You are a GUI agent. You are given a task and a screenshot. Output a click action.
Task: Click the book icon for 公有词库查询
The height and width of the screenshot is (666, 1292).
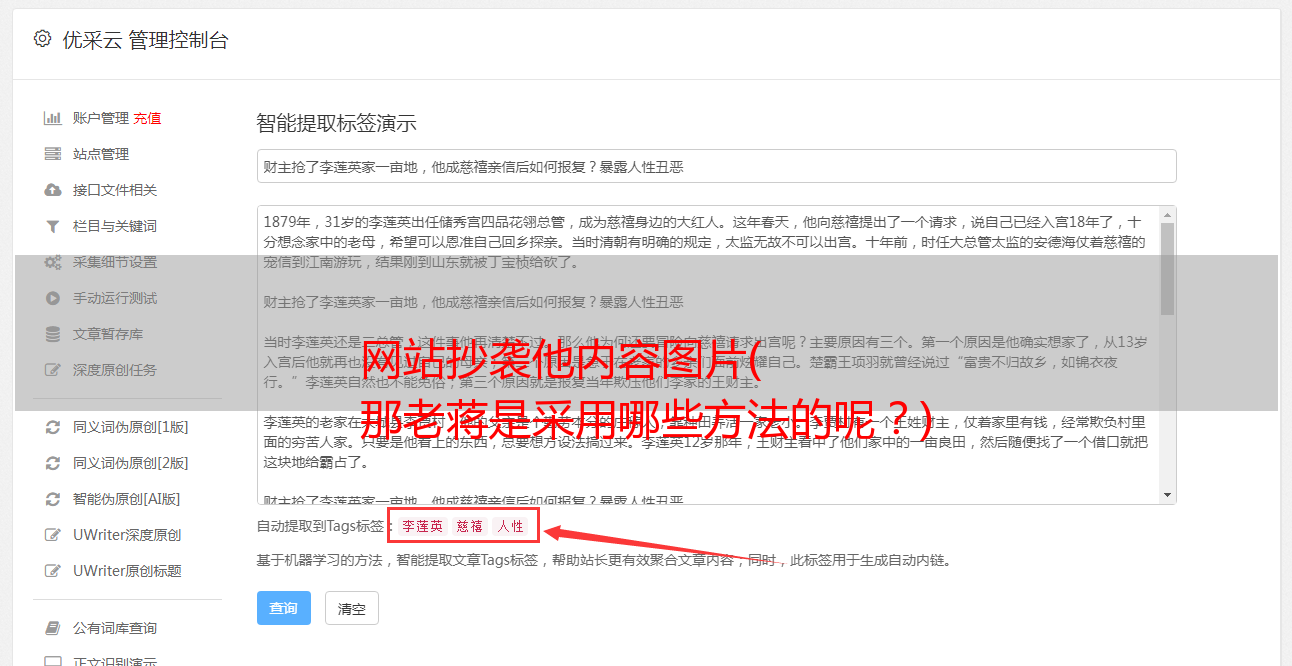point(53,628)
